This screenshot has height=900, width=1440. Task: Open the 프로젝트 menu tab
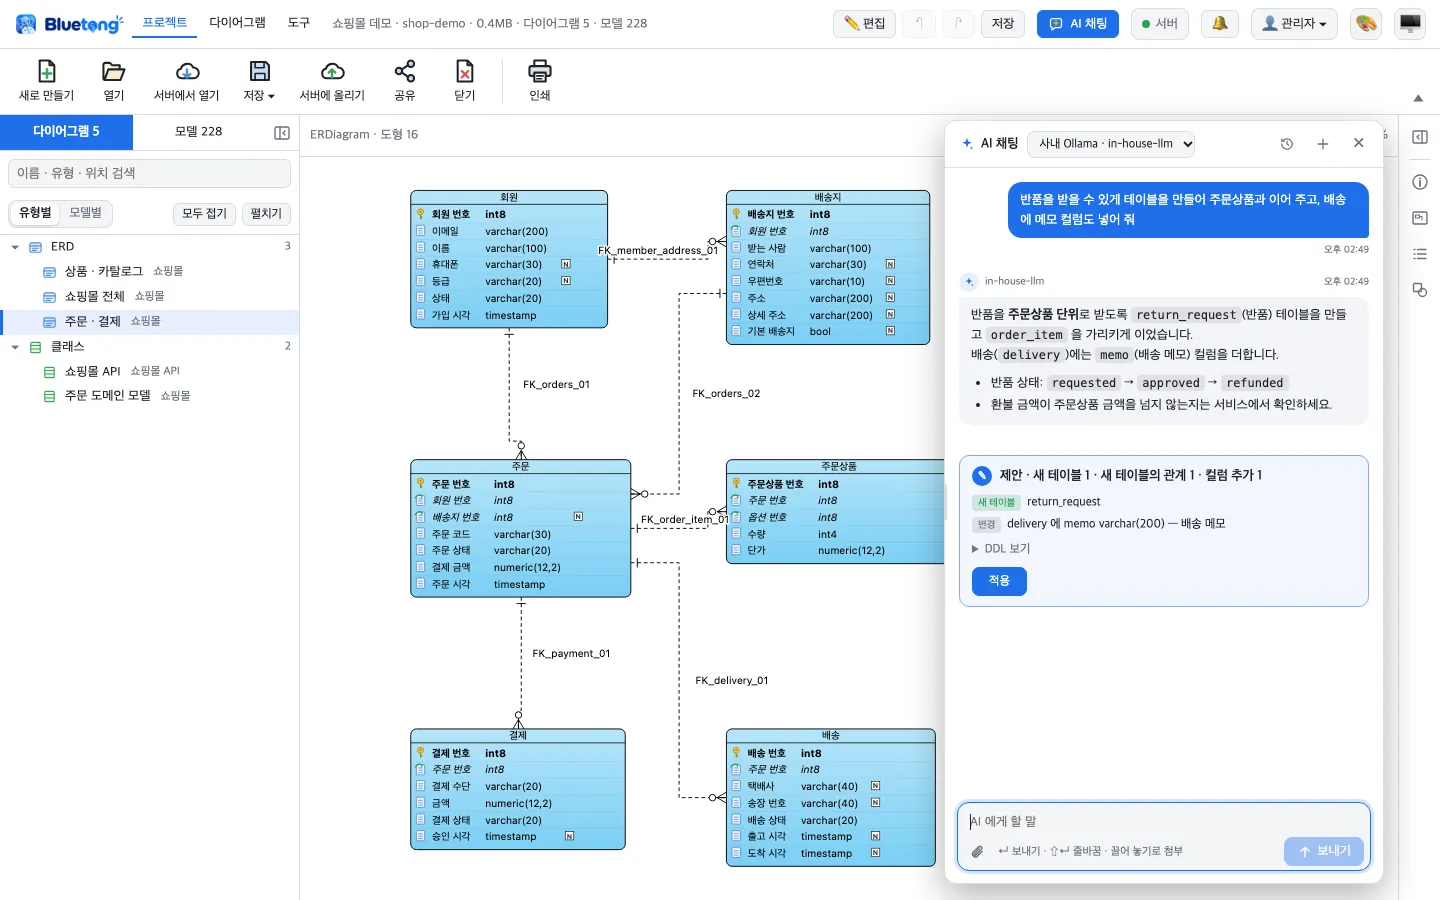[x=165, y=22]
